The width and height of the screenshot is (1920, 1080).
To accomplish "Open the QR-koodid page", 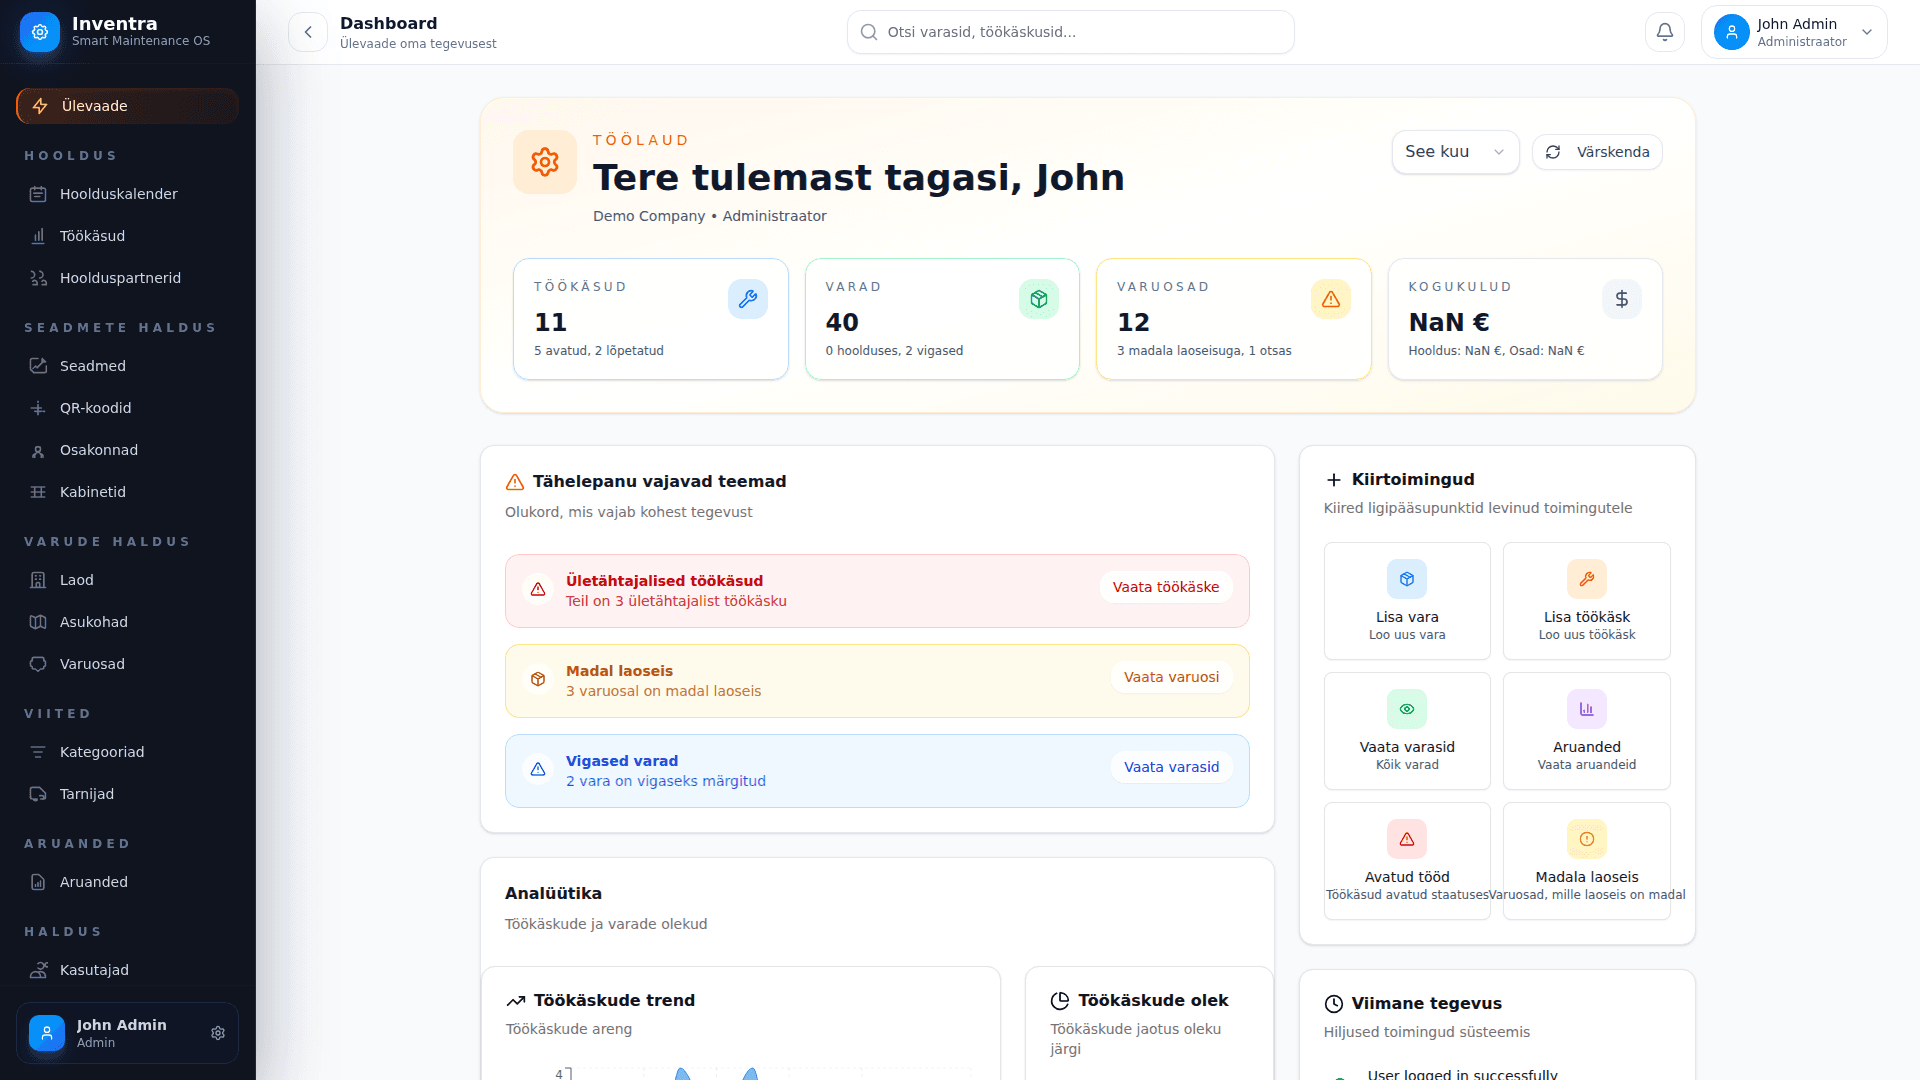I will click(95, 408).
